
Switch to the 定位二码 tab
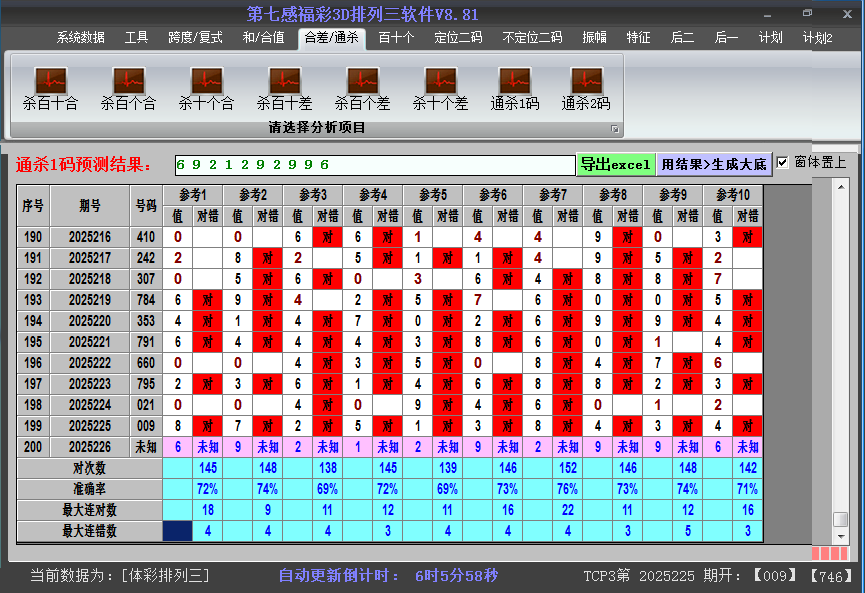(x=458, y=38)
